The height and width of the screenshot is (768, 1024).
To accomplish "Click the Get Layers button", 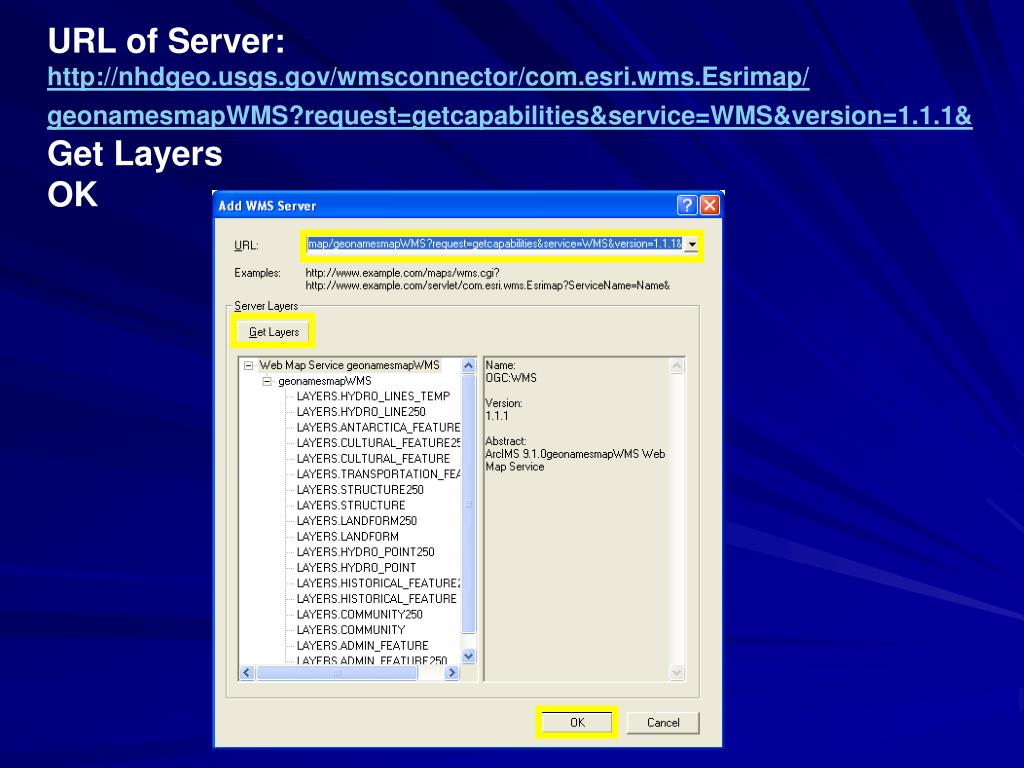I will click(274, 332).
